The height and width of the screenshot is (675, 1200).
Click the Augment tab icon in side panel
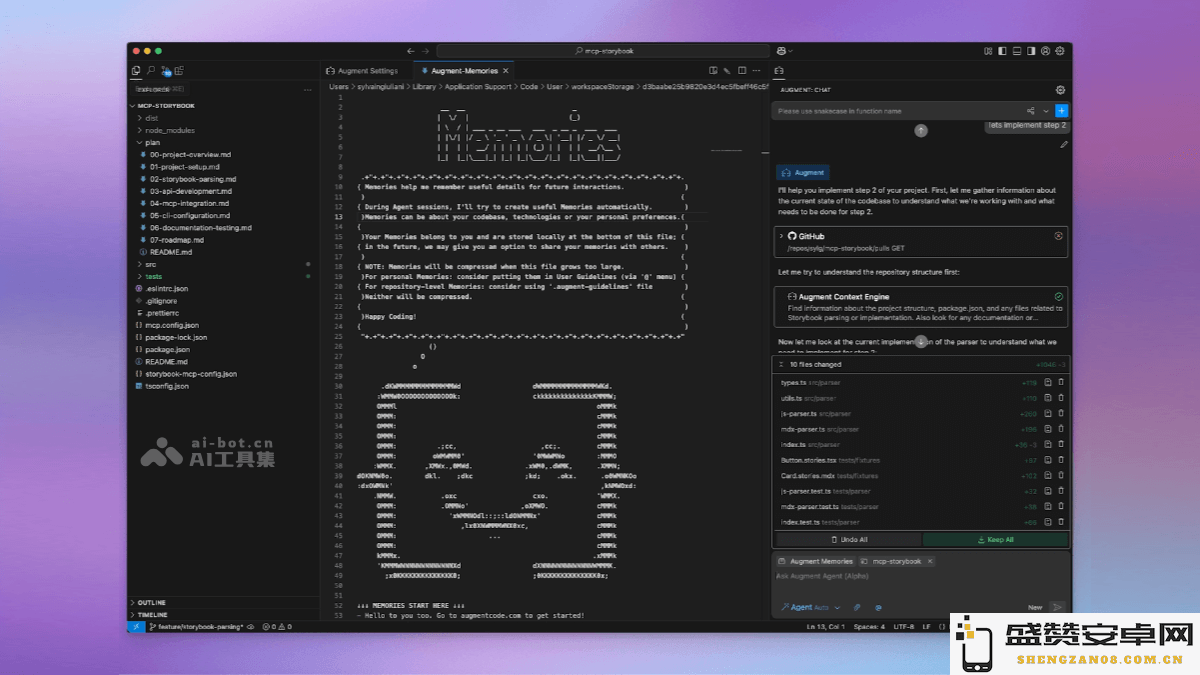pyautogui.click(x=780, y=71)
